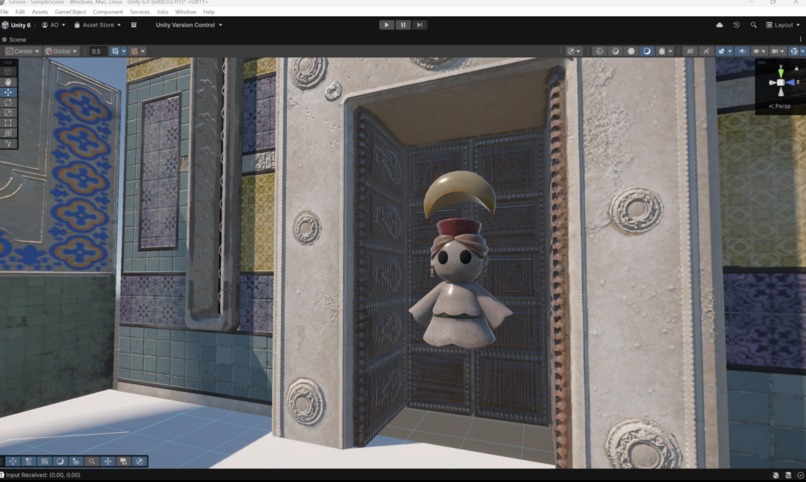Open the Unity Version Control dropdown
The image size is (806, 482).
click(189, 25)
